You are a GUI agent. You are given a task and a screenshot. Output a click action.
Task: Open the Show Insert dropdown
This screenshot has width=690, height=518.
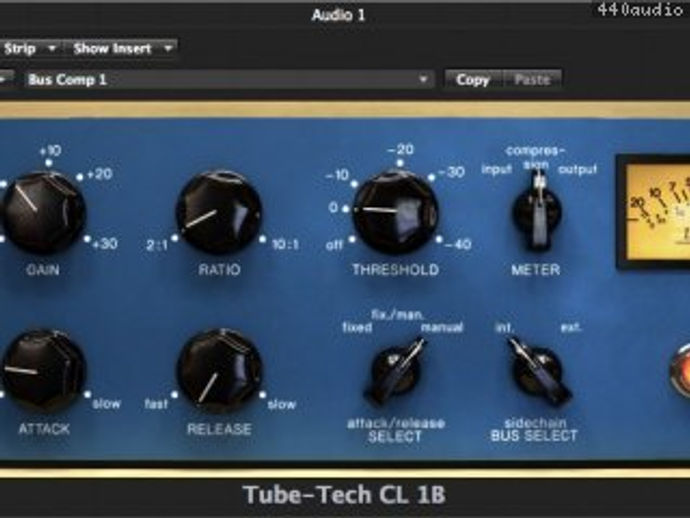click(122, 48)
